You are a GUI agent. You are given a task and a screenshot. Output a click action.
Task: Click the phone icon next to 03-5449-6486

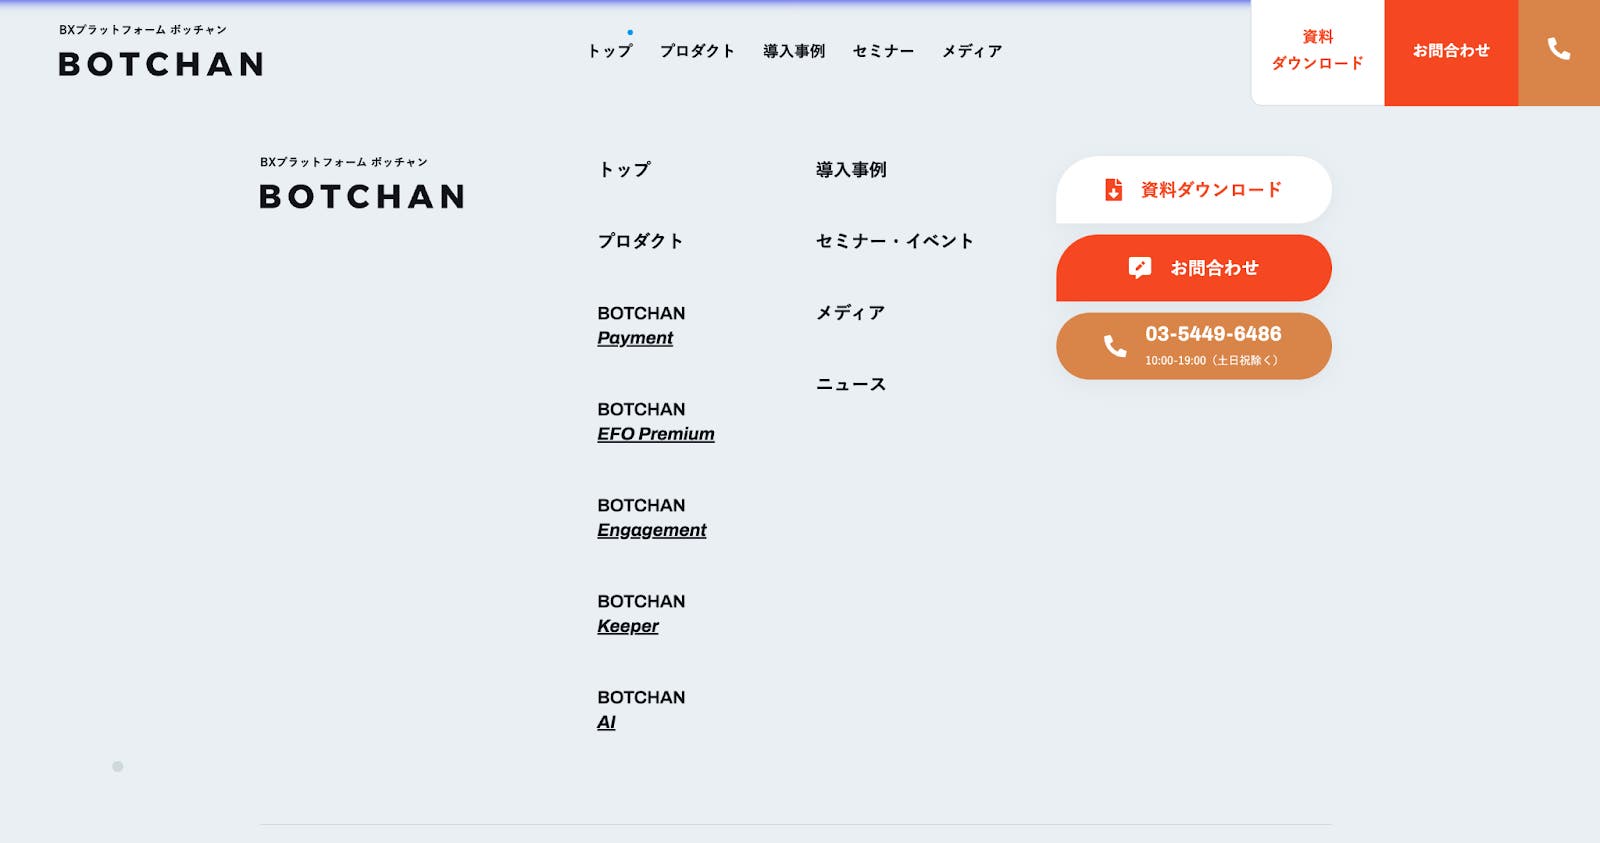coord(1113,345)
